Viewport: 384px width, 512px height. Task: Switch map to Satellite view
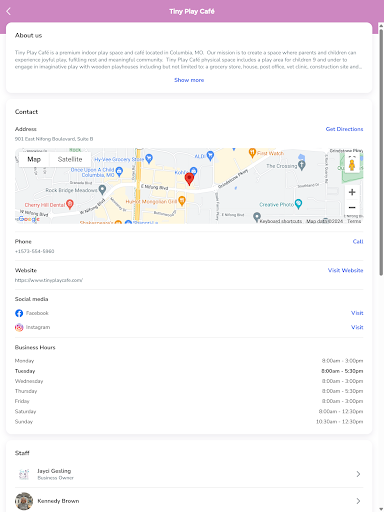[x=70, y=159]
